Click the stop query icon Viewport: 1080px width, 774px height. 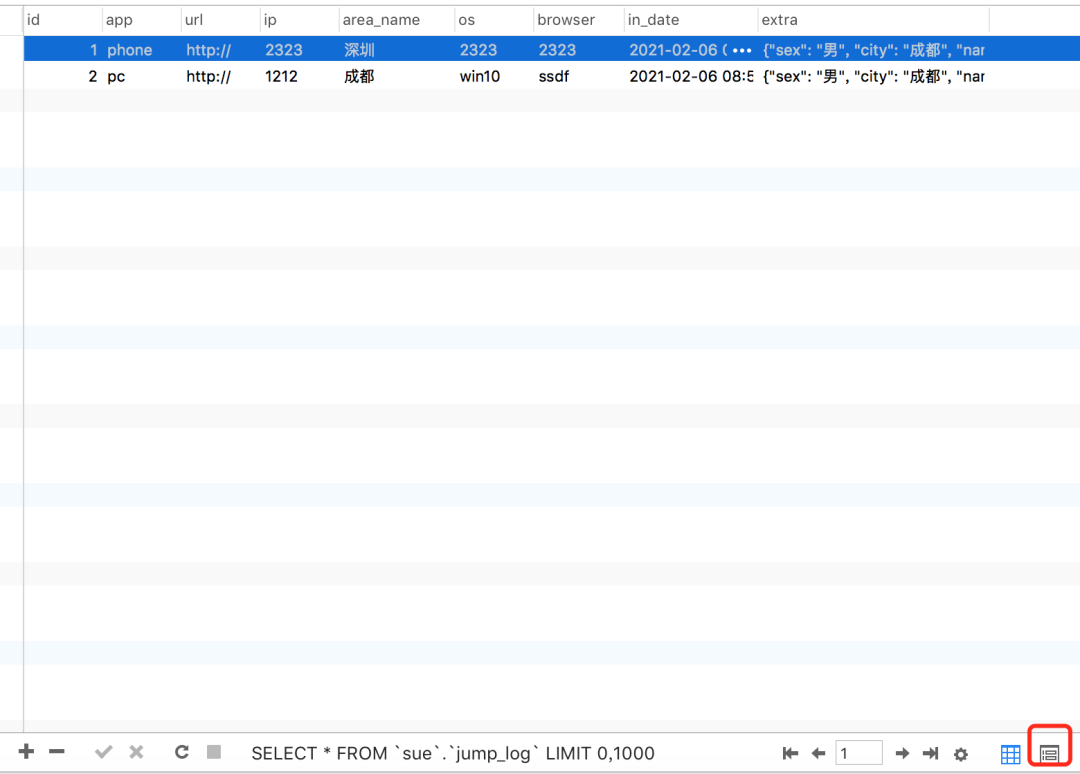click(x=213, y=752)
